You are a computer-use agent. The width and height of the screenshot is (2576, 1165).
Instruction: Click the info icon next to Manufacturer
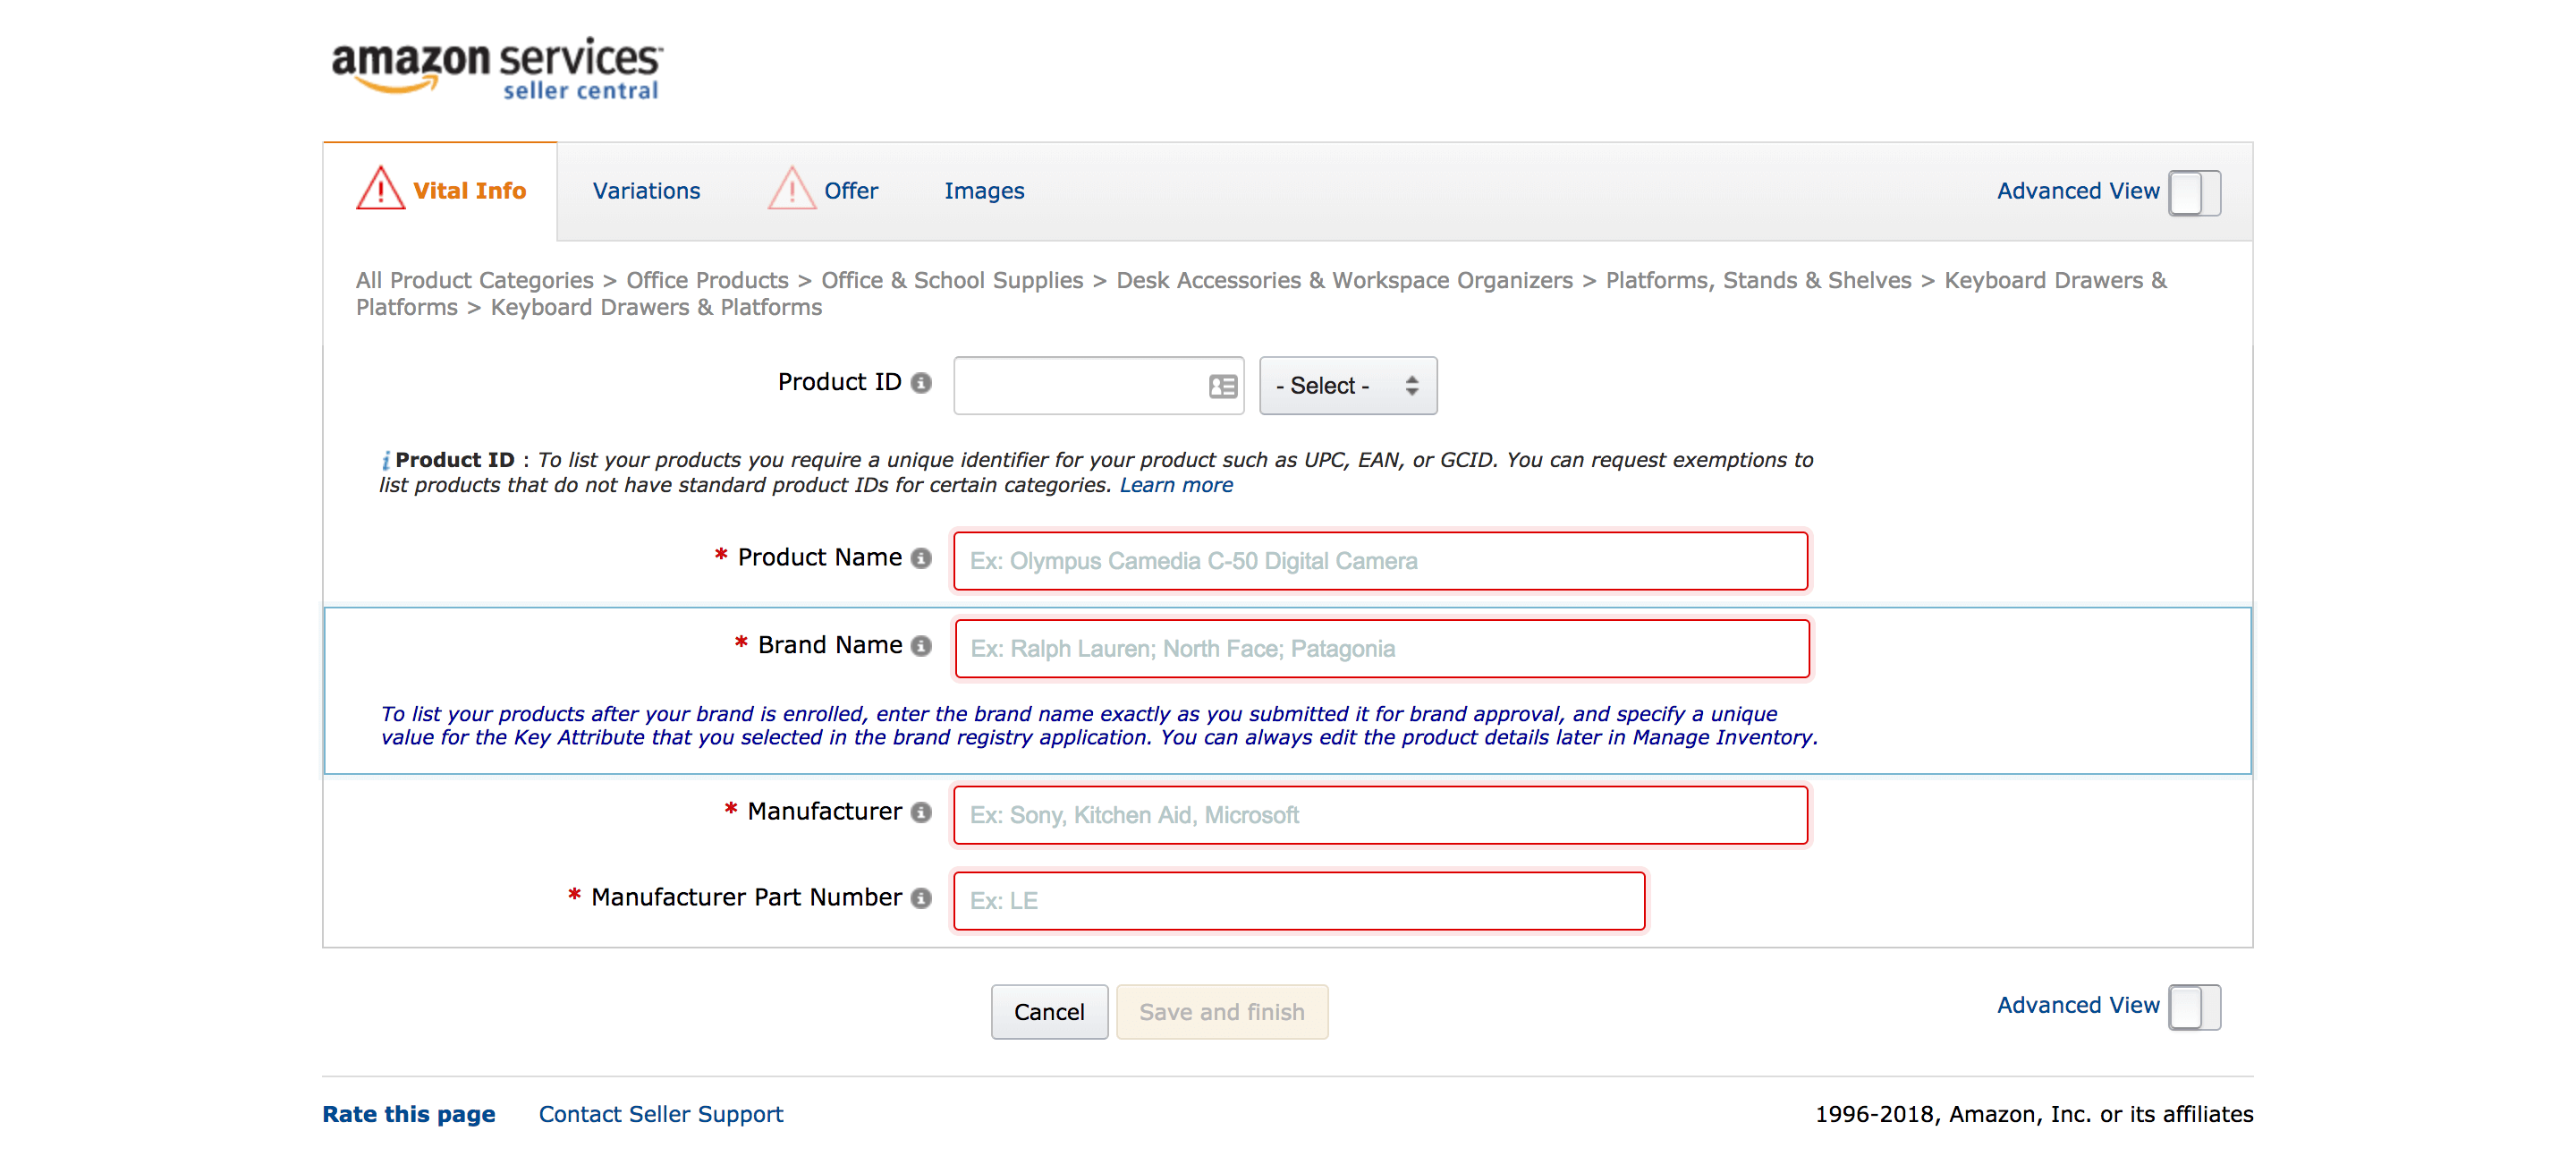(921, 812)
